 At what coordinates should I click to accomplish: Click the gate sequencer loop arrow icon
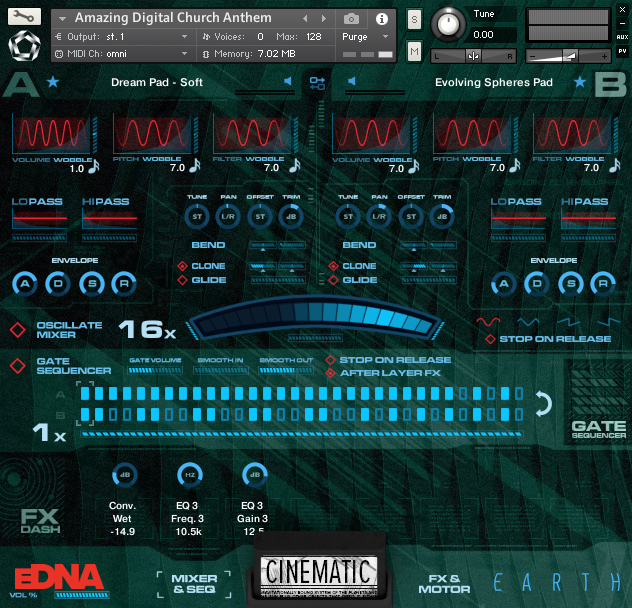pos(543,404)
